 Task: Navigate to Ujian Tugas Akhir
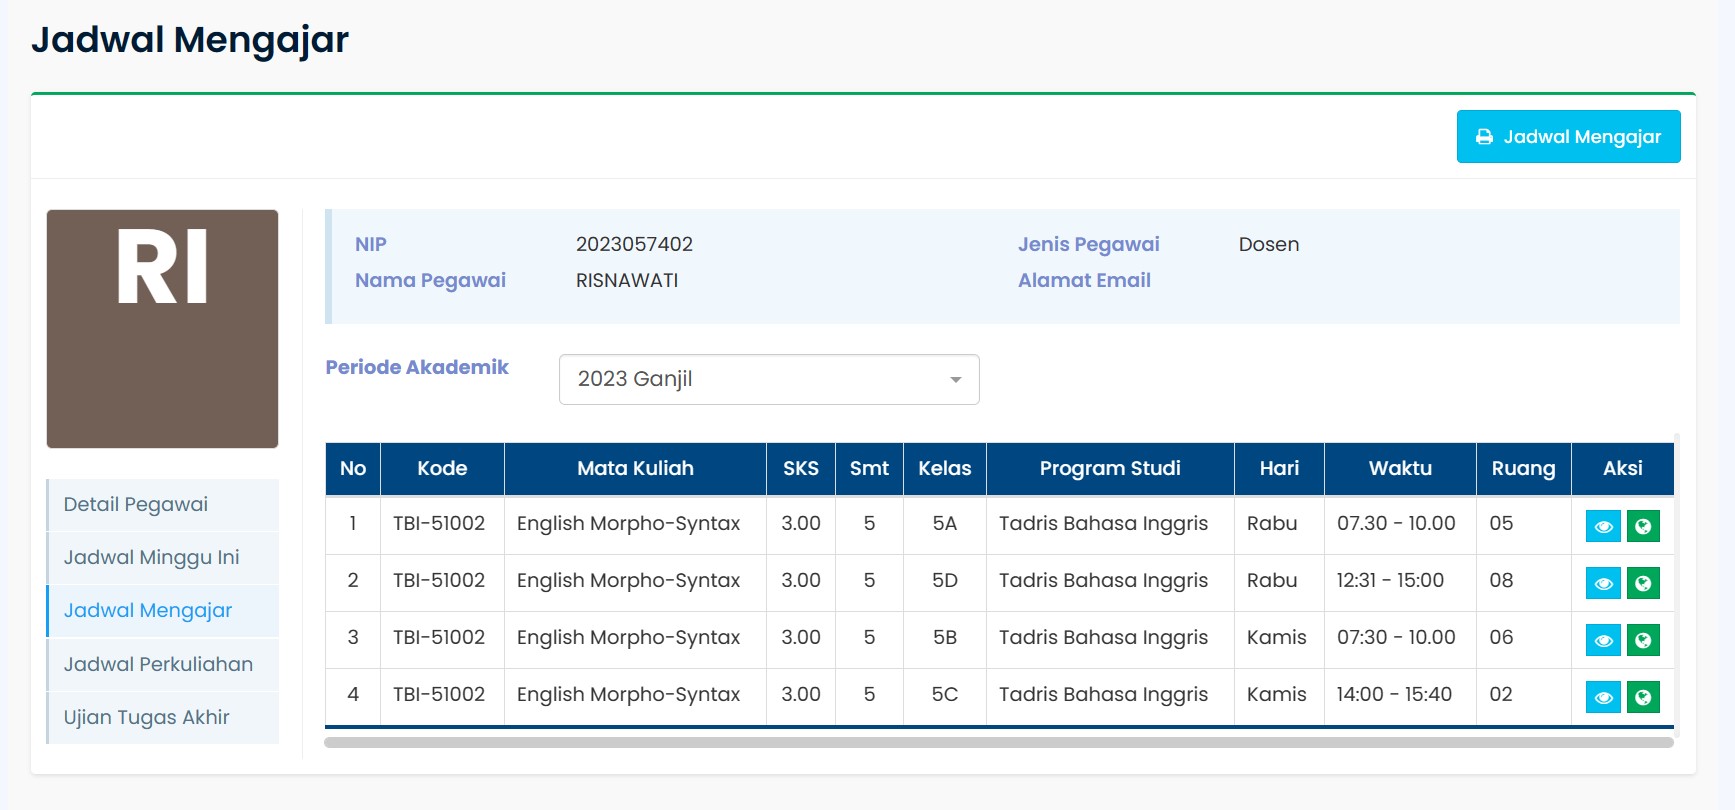[146, 718]
